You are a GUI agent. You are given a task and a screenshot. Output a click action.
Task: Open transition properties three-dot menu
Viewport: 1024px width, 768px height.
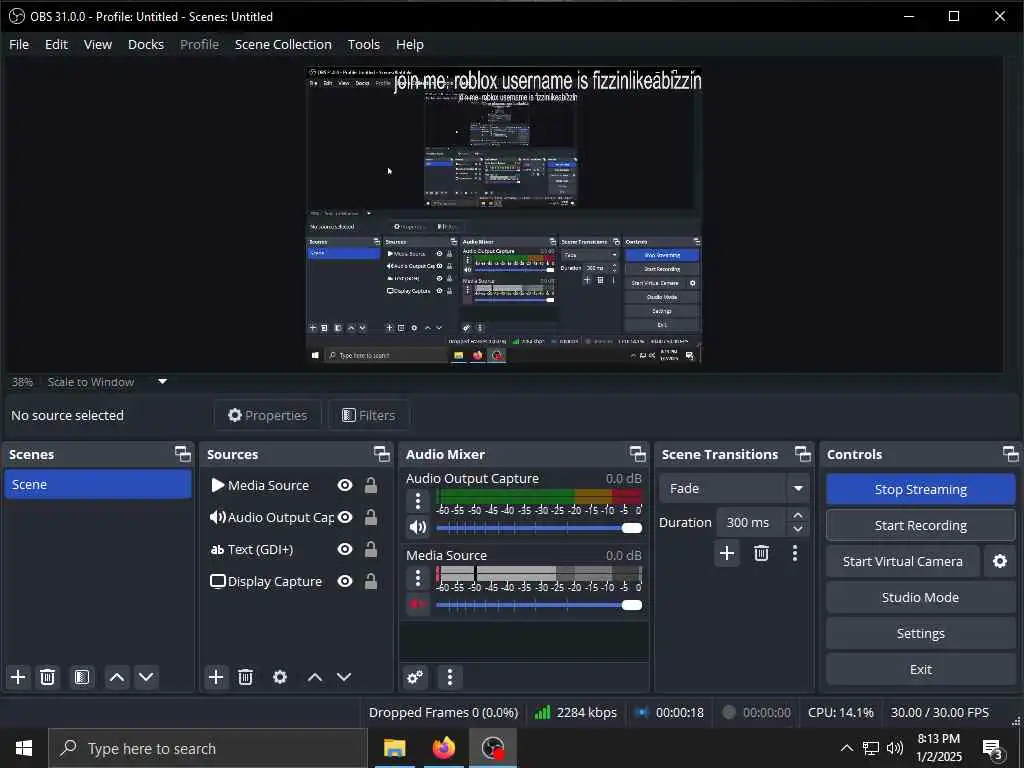(795, 553)
